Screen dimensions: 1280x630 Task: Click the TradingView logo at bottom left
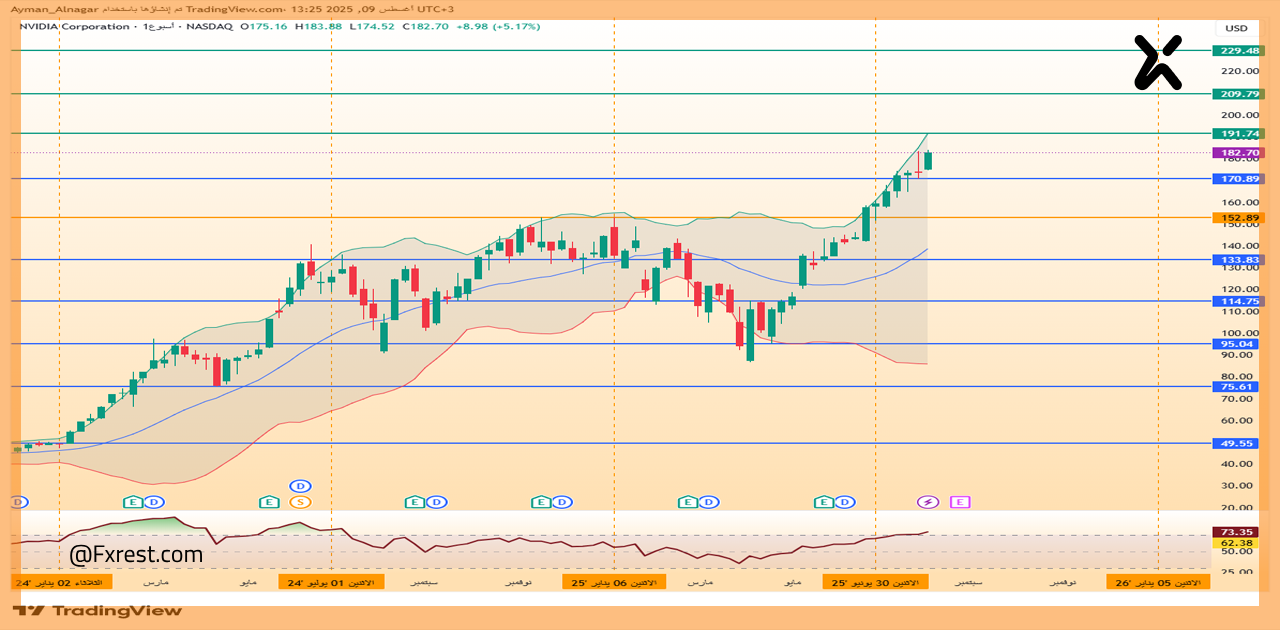(x=97, y=610)
